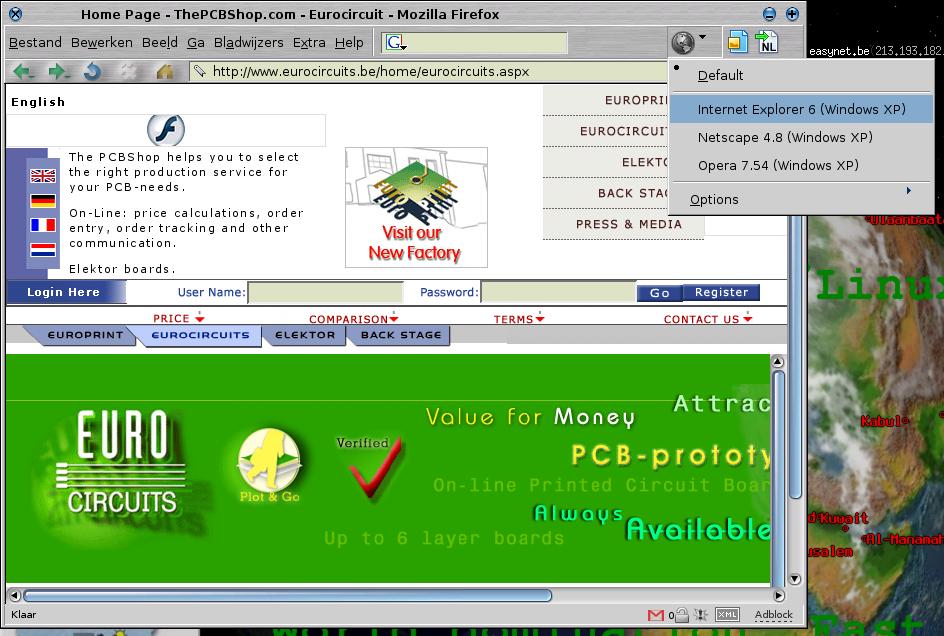Click the User Agent Switcher globe icon
The width and height of the screenshot is (944, 636).
pyautogui.click(x=683, y=43)
